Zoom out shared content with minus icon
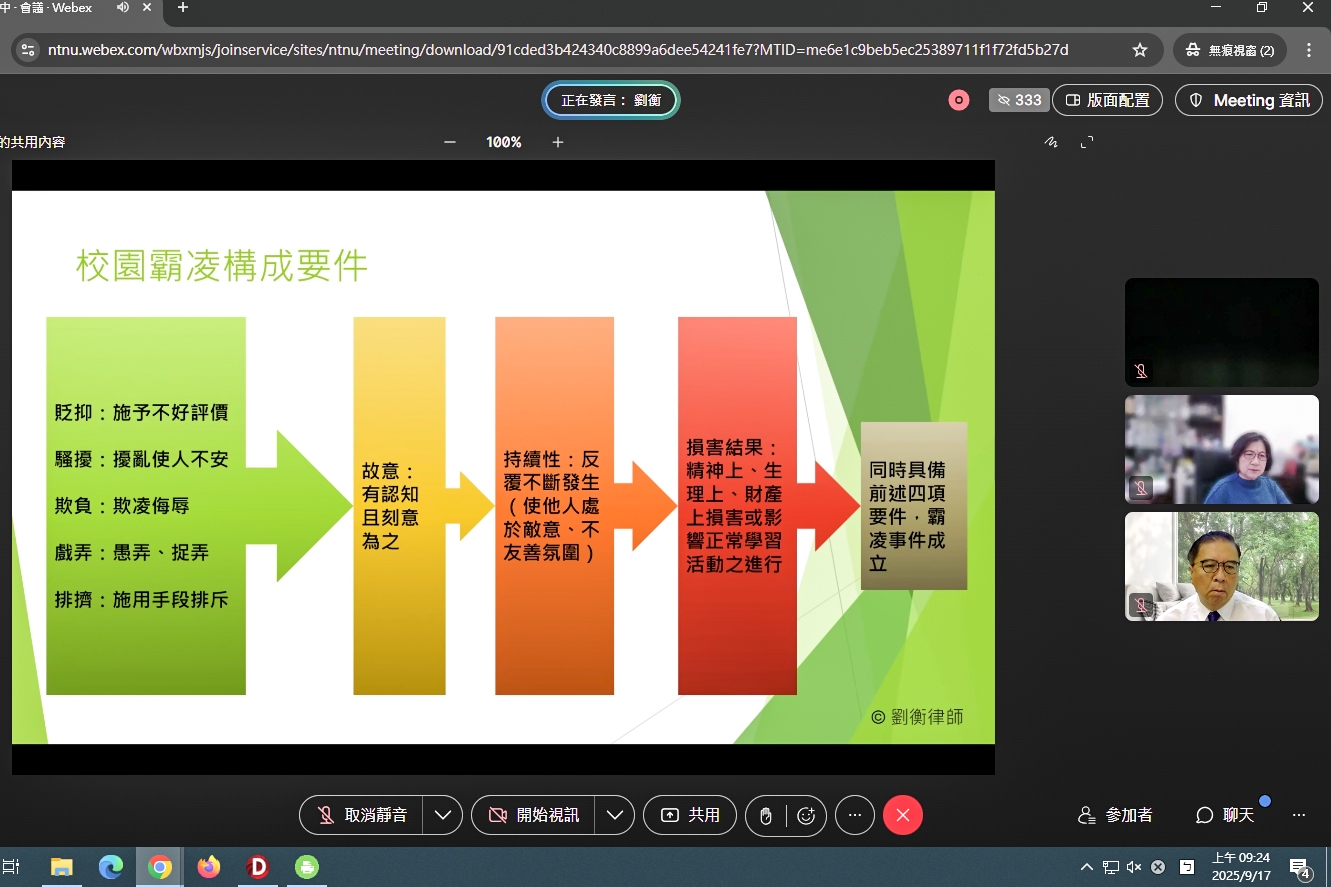1331x887 pixels. [450, 142]
